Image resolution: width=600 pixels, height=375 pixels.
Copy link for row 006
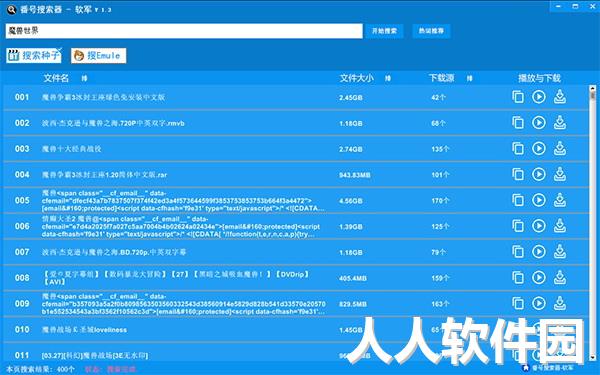coord(518,226)
